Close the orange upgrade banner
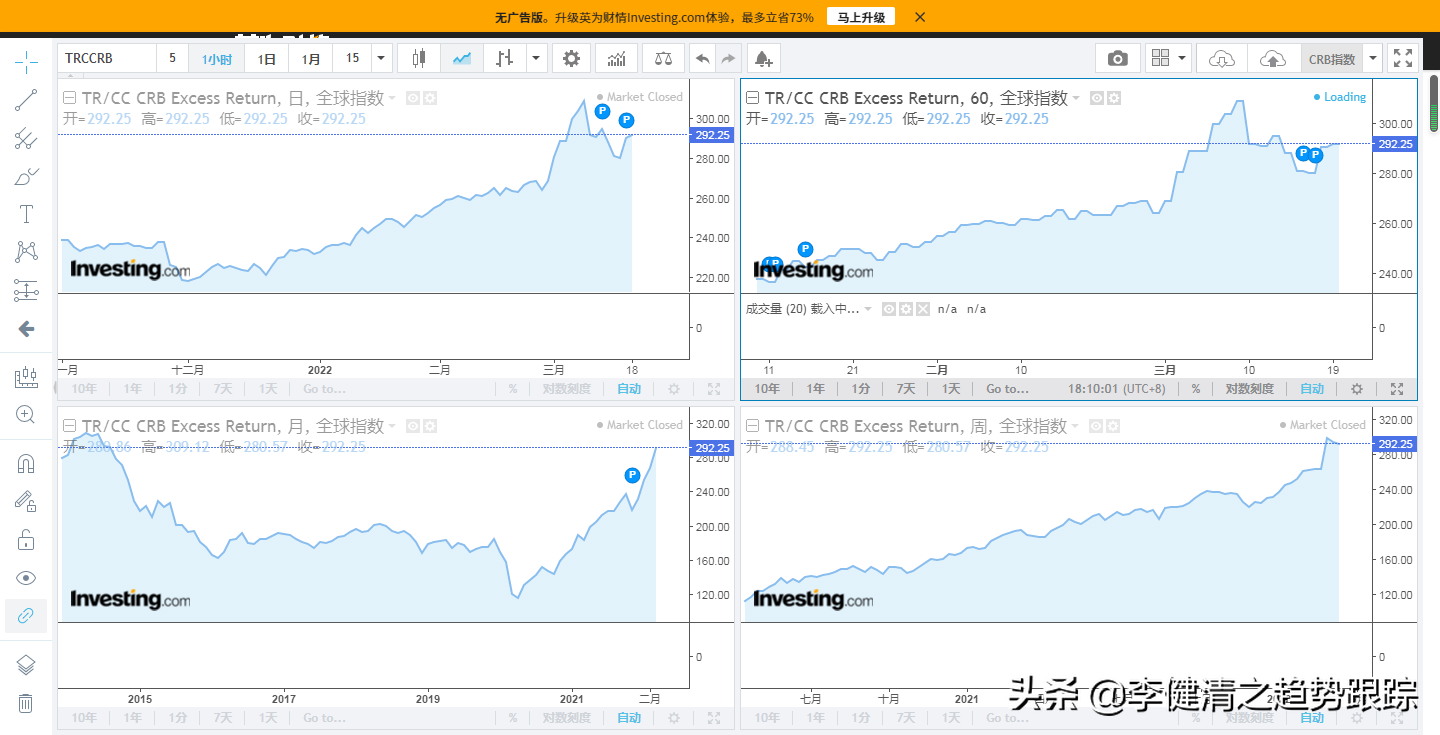 tap(920, 17)
